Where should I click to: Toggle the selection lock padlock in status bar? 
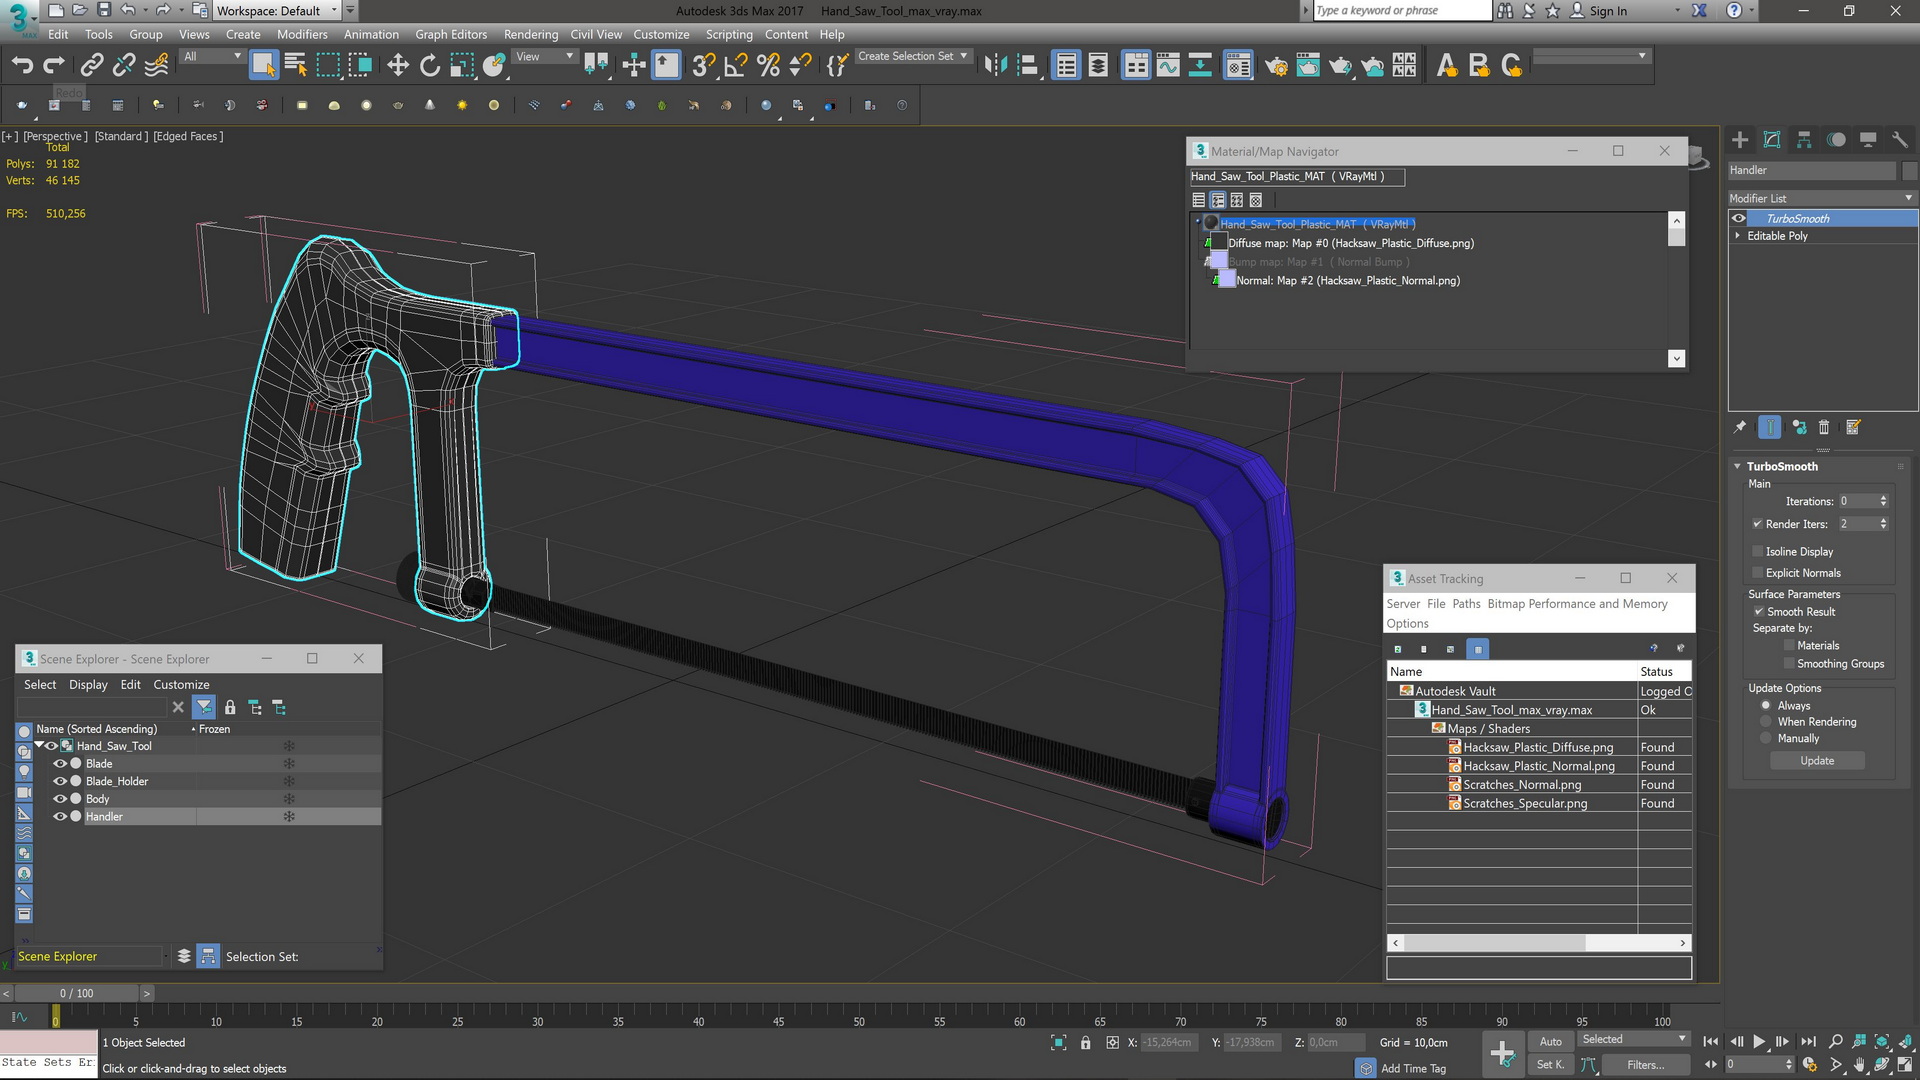pos(1085,1043)
